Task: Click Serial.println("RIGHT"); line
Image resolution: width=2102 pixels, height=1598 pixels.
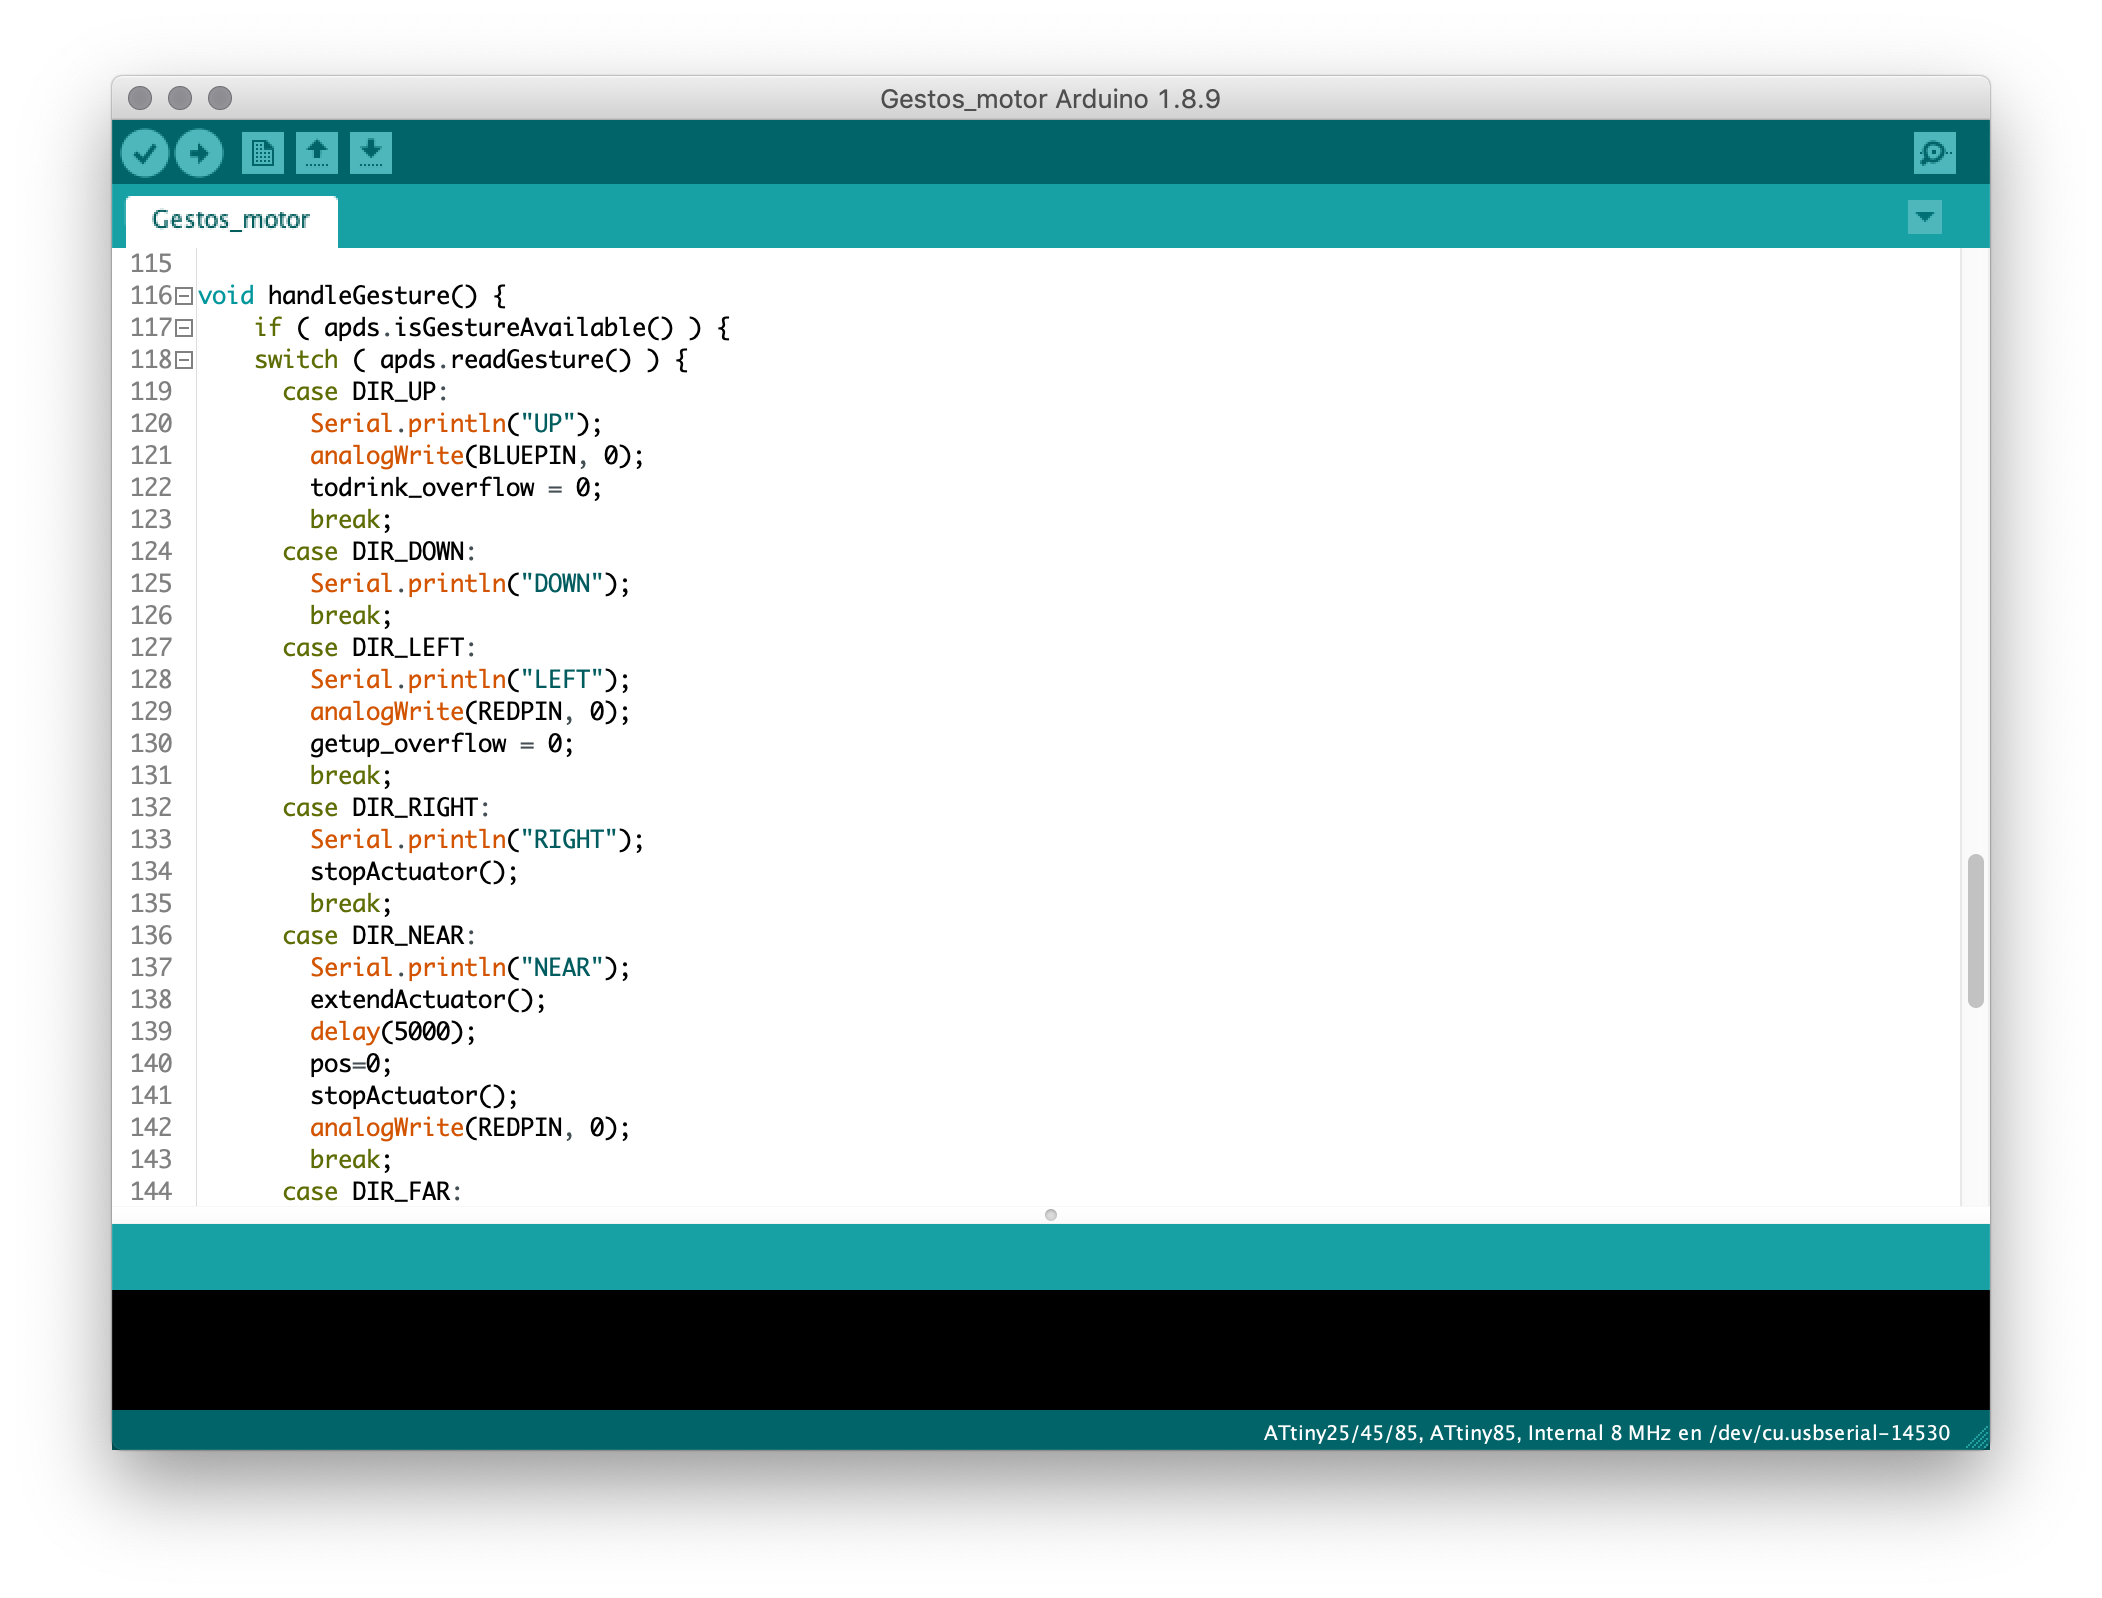Action: point(477,840)
